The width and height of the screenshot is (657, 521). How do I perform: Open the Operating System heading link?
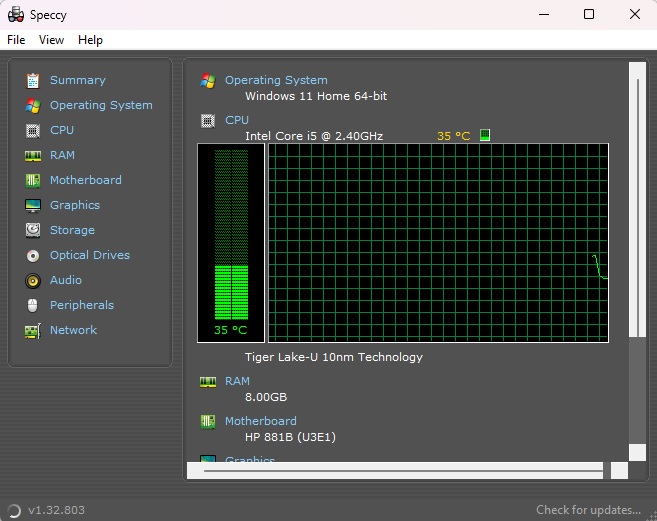276,80
